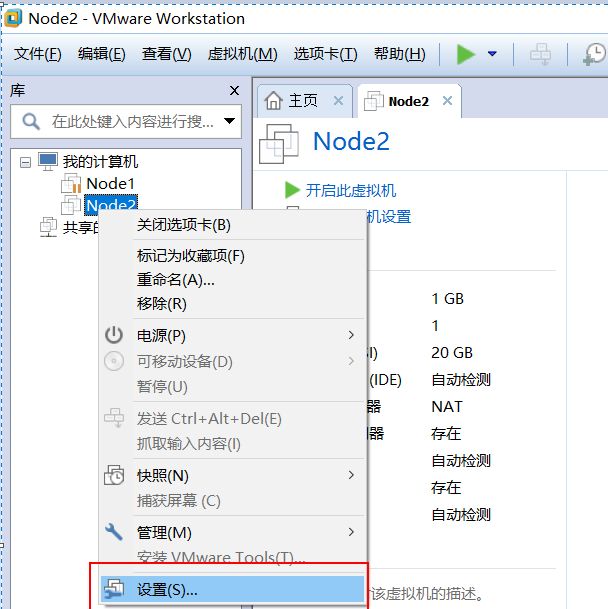Click the snapshot icon beside 快照(N)

pyautogui.click(x=114, y=475)
